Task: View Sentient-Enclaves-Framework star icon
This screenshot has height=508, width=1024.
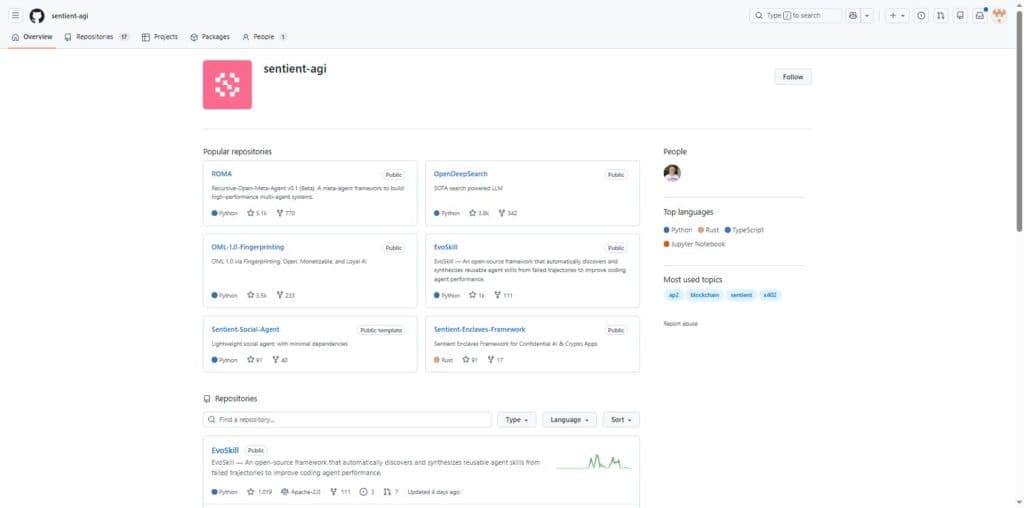Action: tap(466, 360)
